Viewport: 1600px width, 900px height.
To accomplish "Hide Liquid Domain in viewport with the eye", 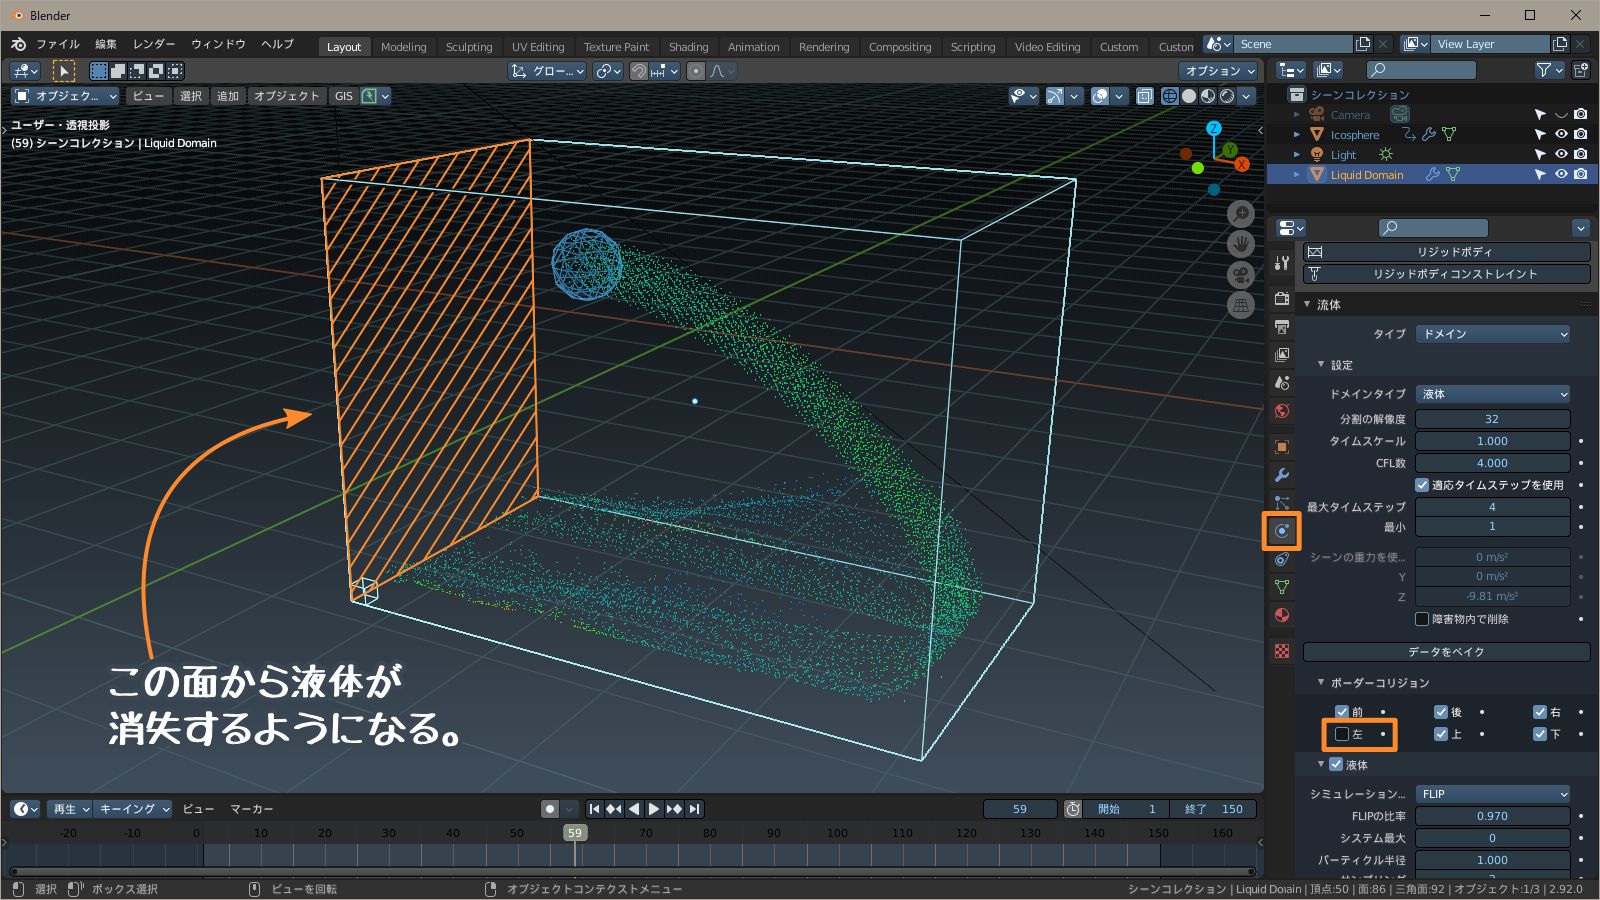I will [x=1561, y=174].
